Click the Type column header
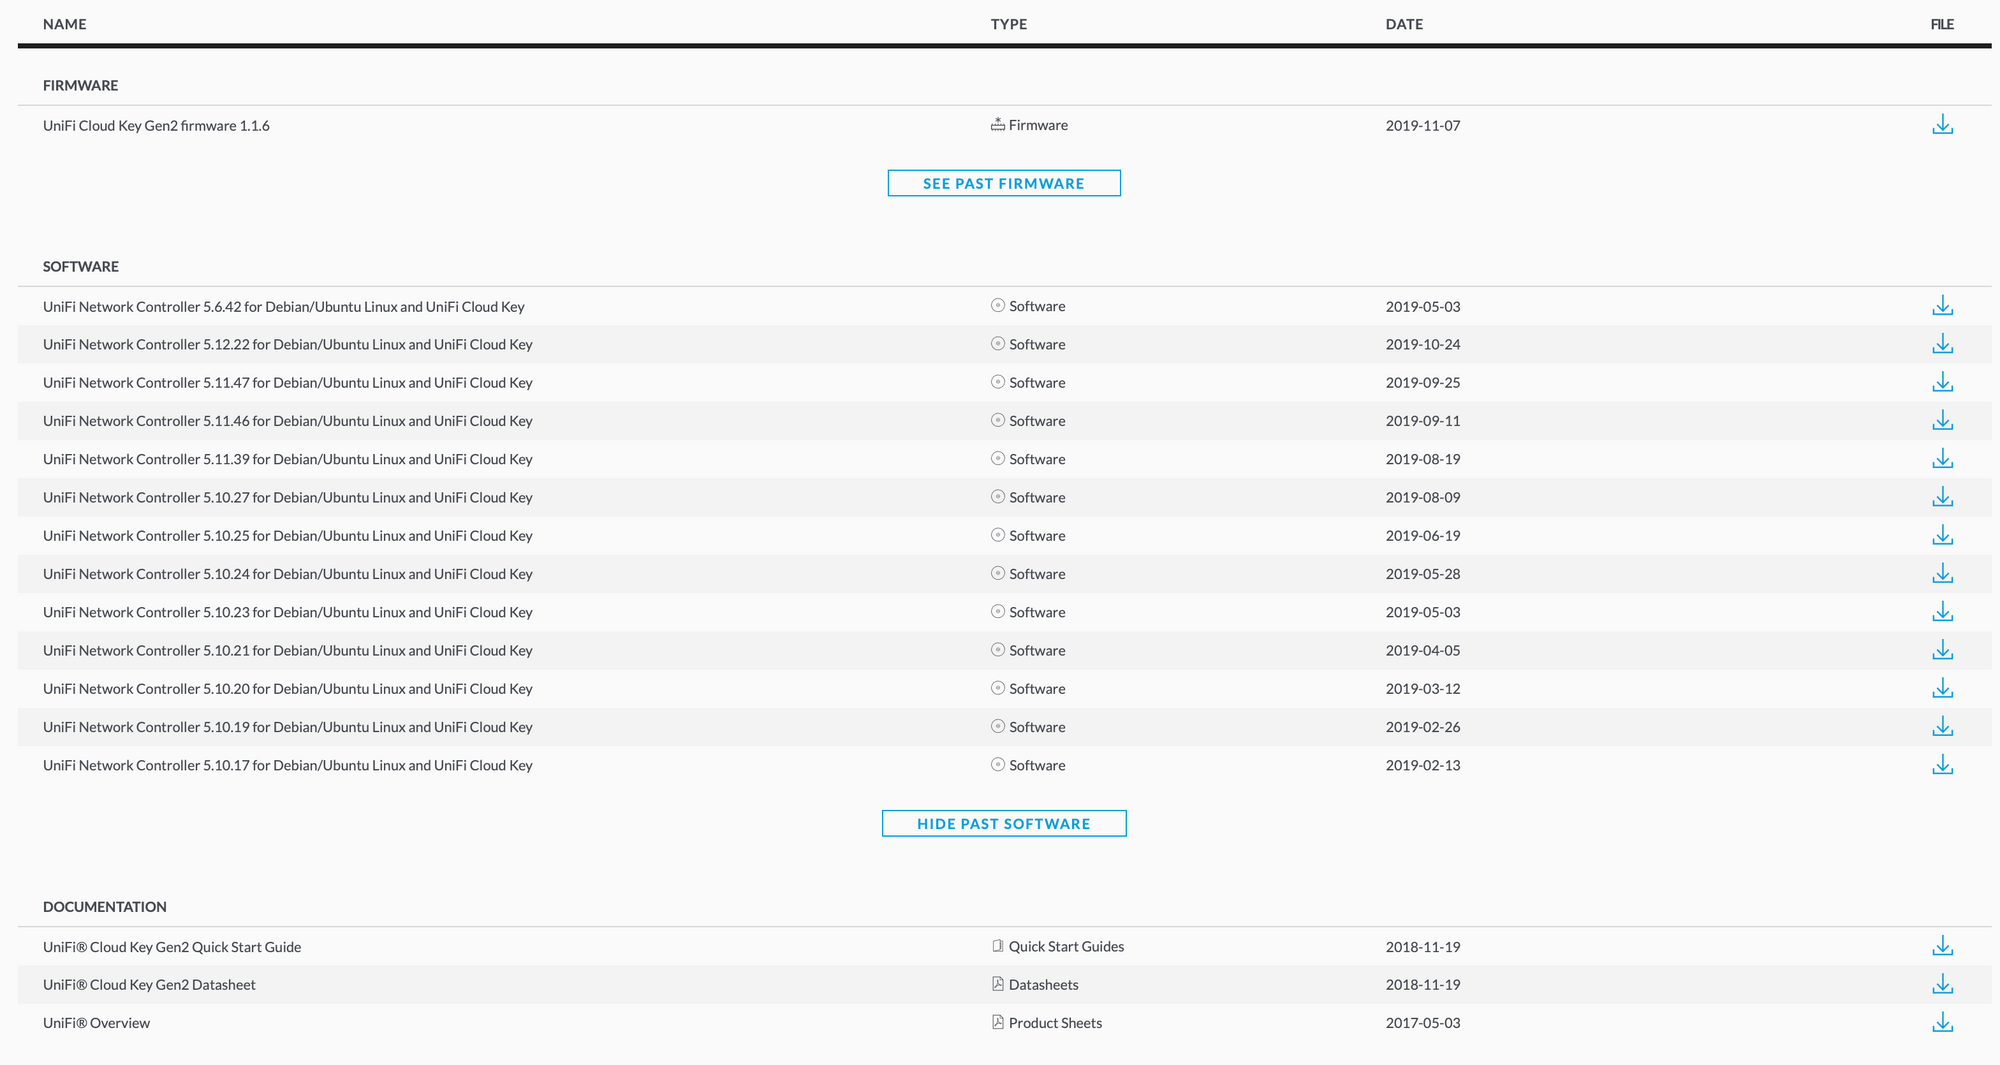The image size is (2000, 1065). (1008, 24)
